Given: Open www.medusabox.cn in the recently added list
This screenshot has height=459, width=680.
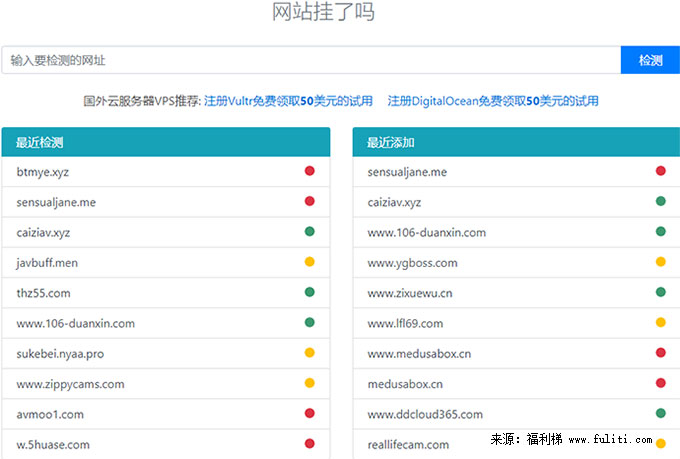Looking at the screenshot, I should pos(419,353).
